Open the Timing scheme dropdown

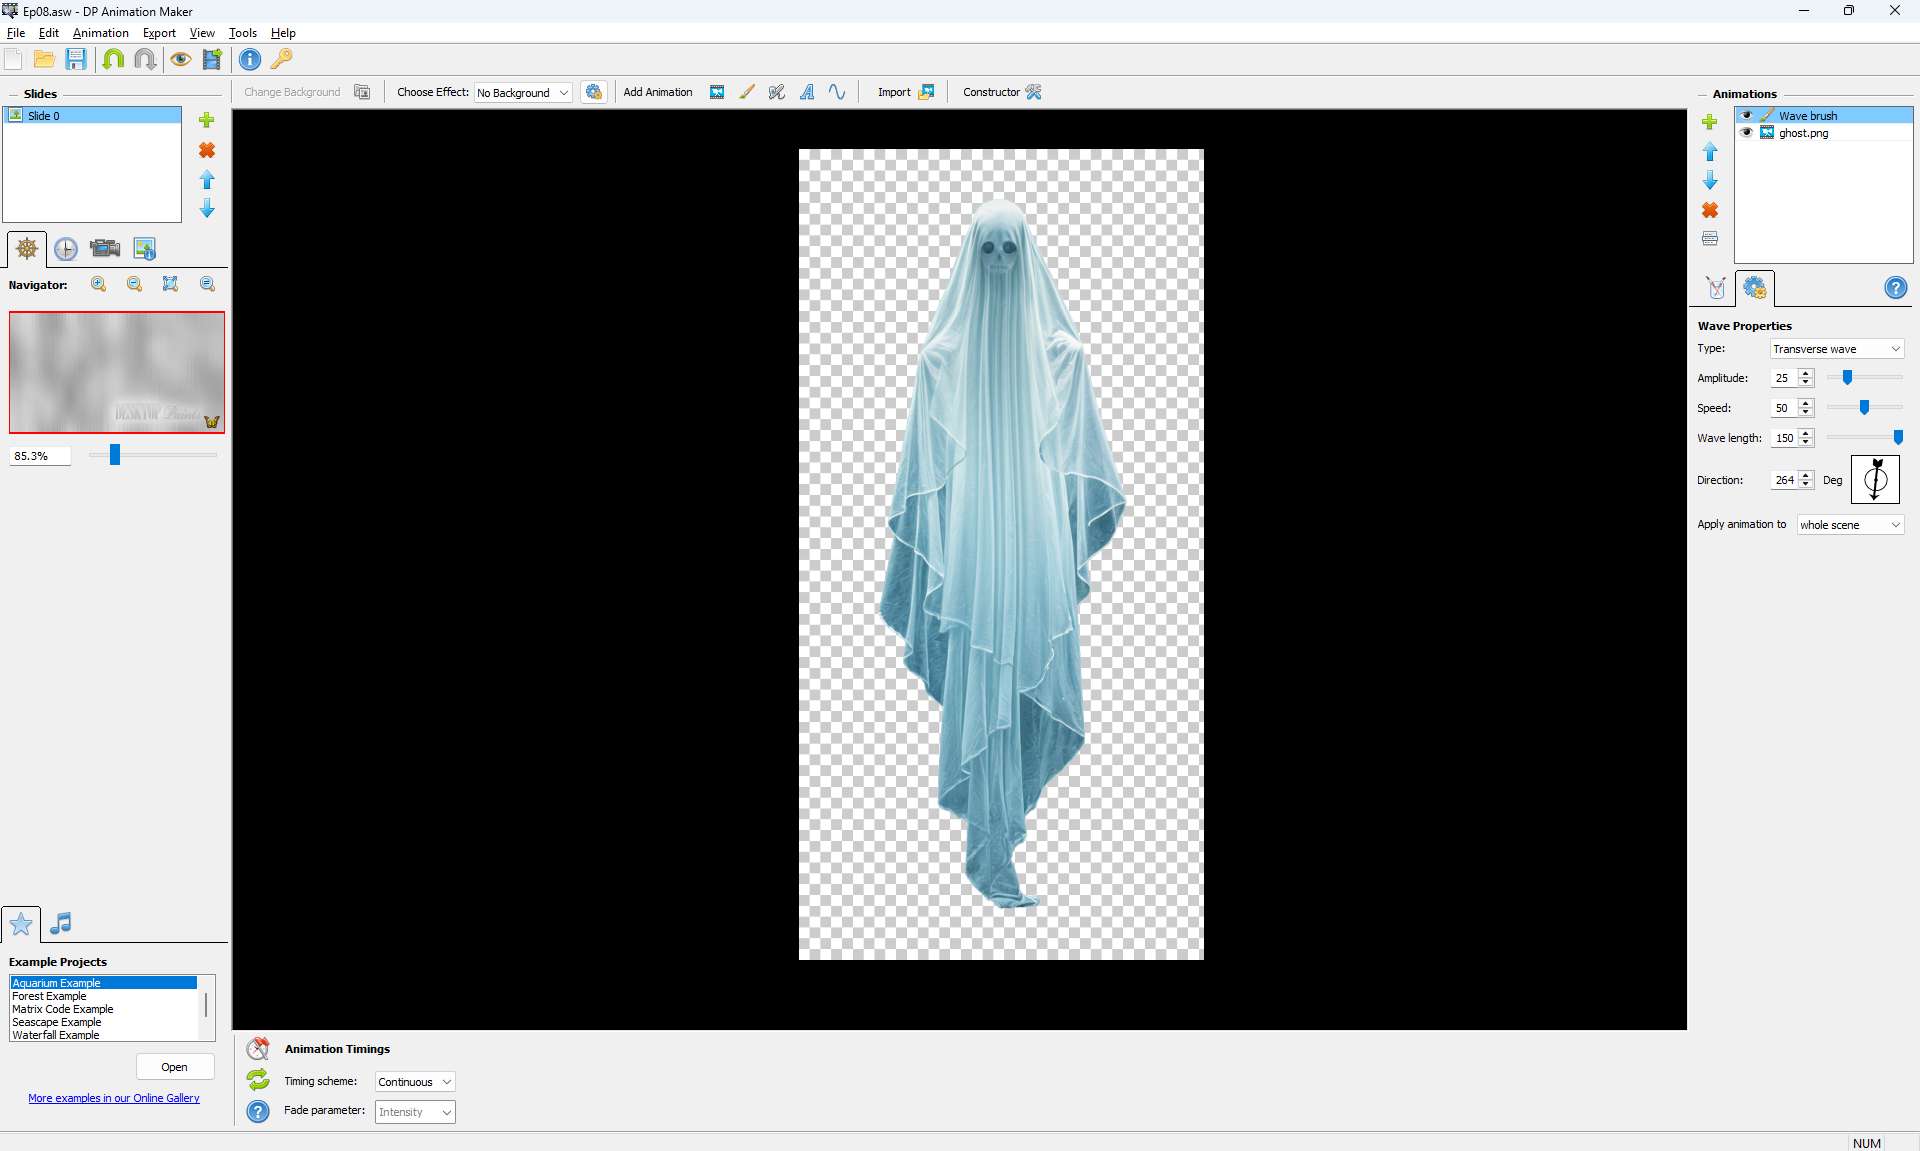(415, 1082)
